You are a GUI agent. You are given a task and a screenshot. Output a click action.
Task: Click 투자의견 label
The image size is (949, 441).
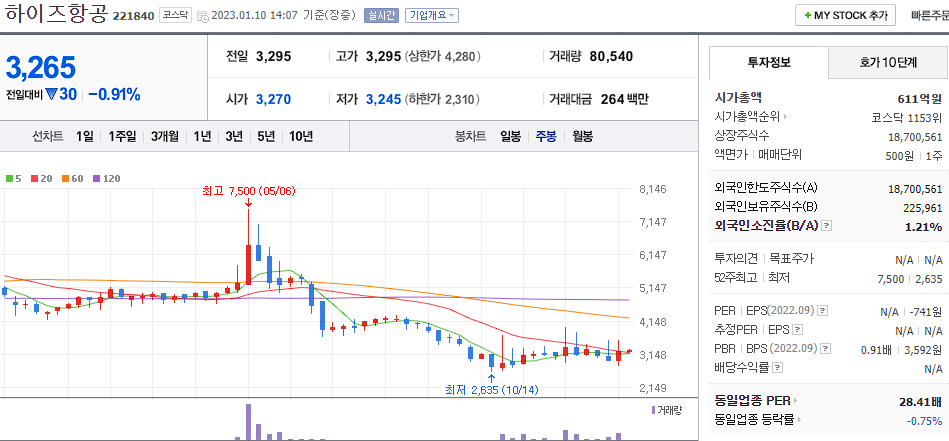(x=736, y=259)
